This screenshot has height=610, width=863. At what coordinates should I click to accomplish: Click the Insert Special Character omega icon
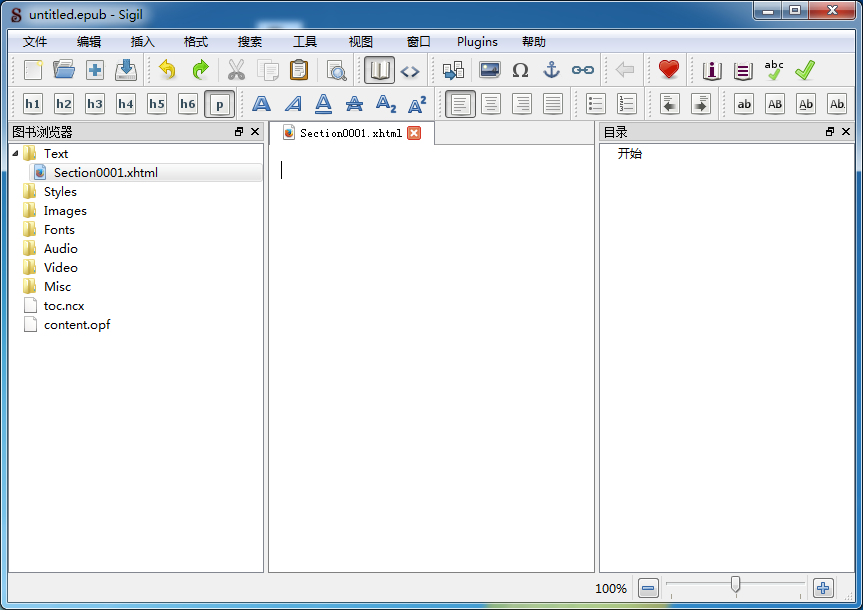tap(520, 70)
